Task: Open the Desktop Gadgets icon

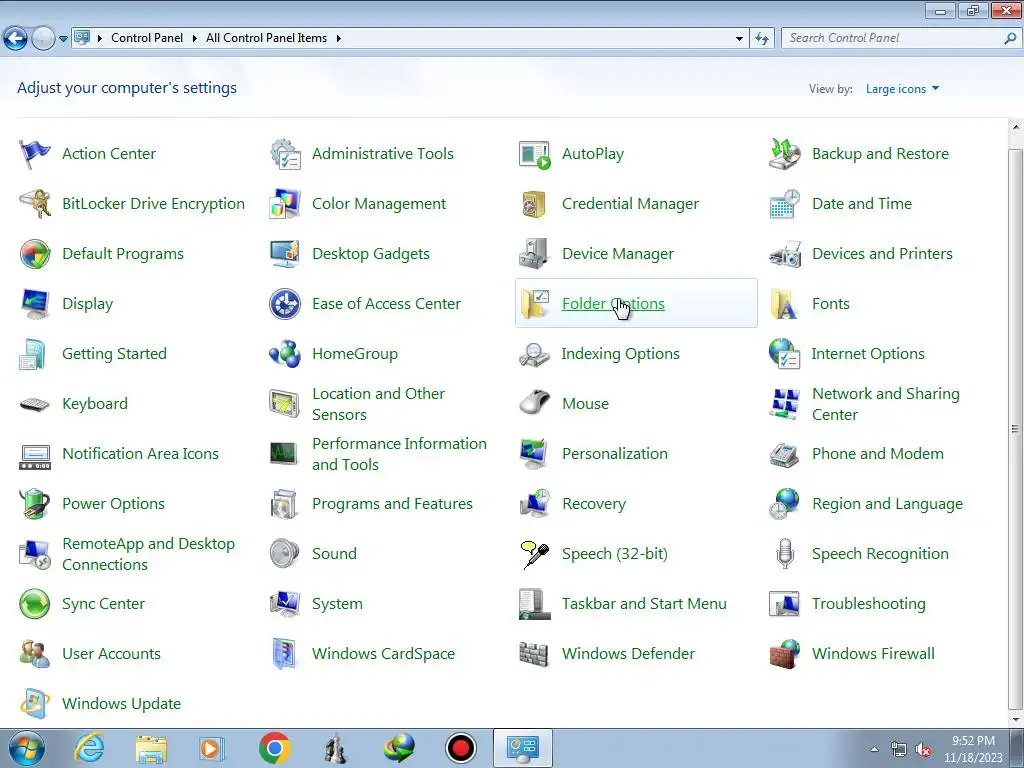Action: pos(285,254)
